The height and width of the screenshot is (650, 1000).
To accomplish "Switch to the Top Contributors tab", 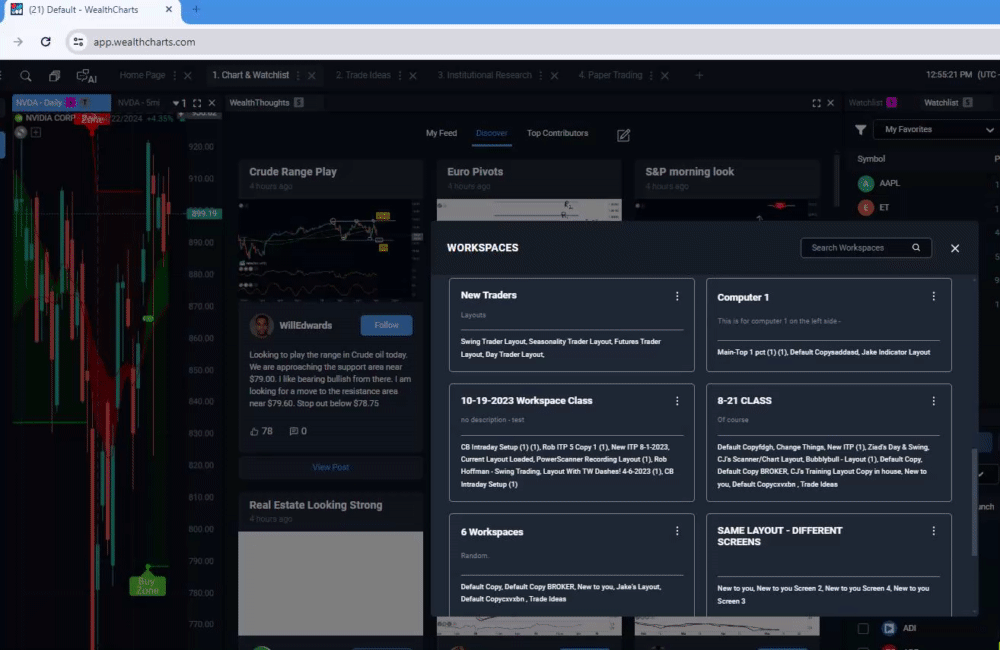I will click(x=557, y=133).
